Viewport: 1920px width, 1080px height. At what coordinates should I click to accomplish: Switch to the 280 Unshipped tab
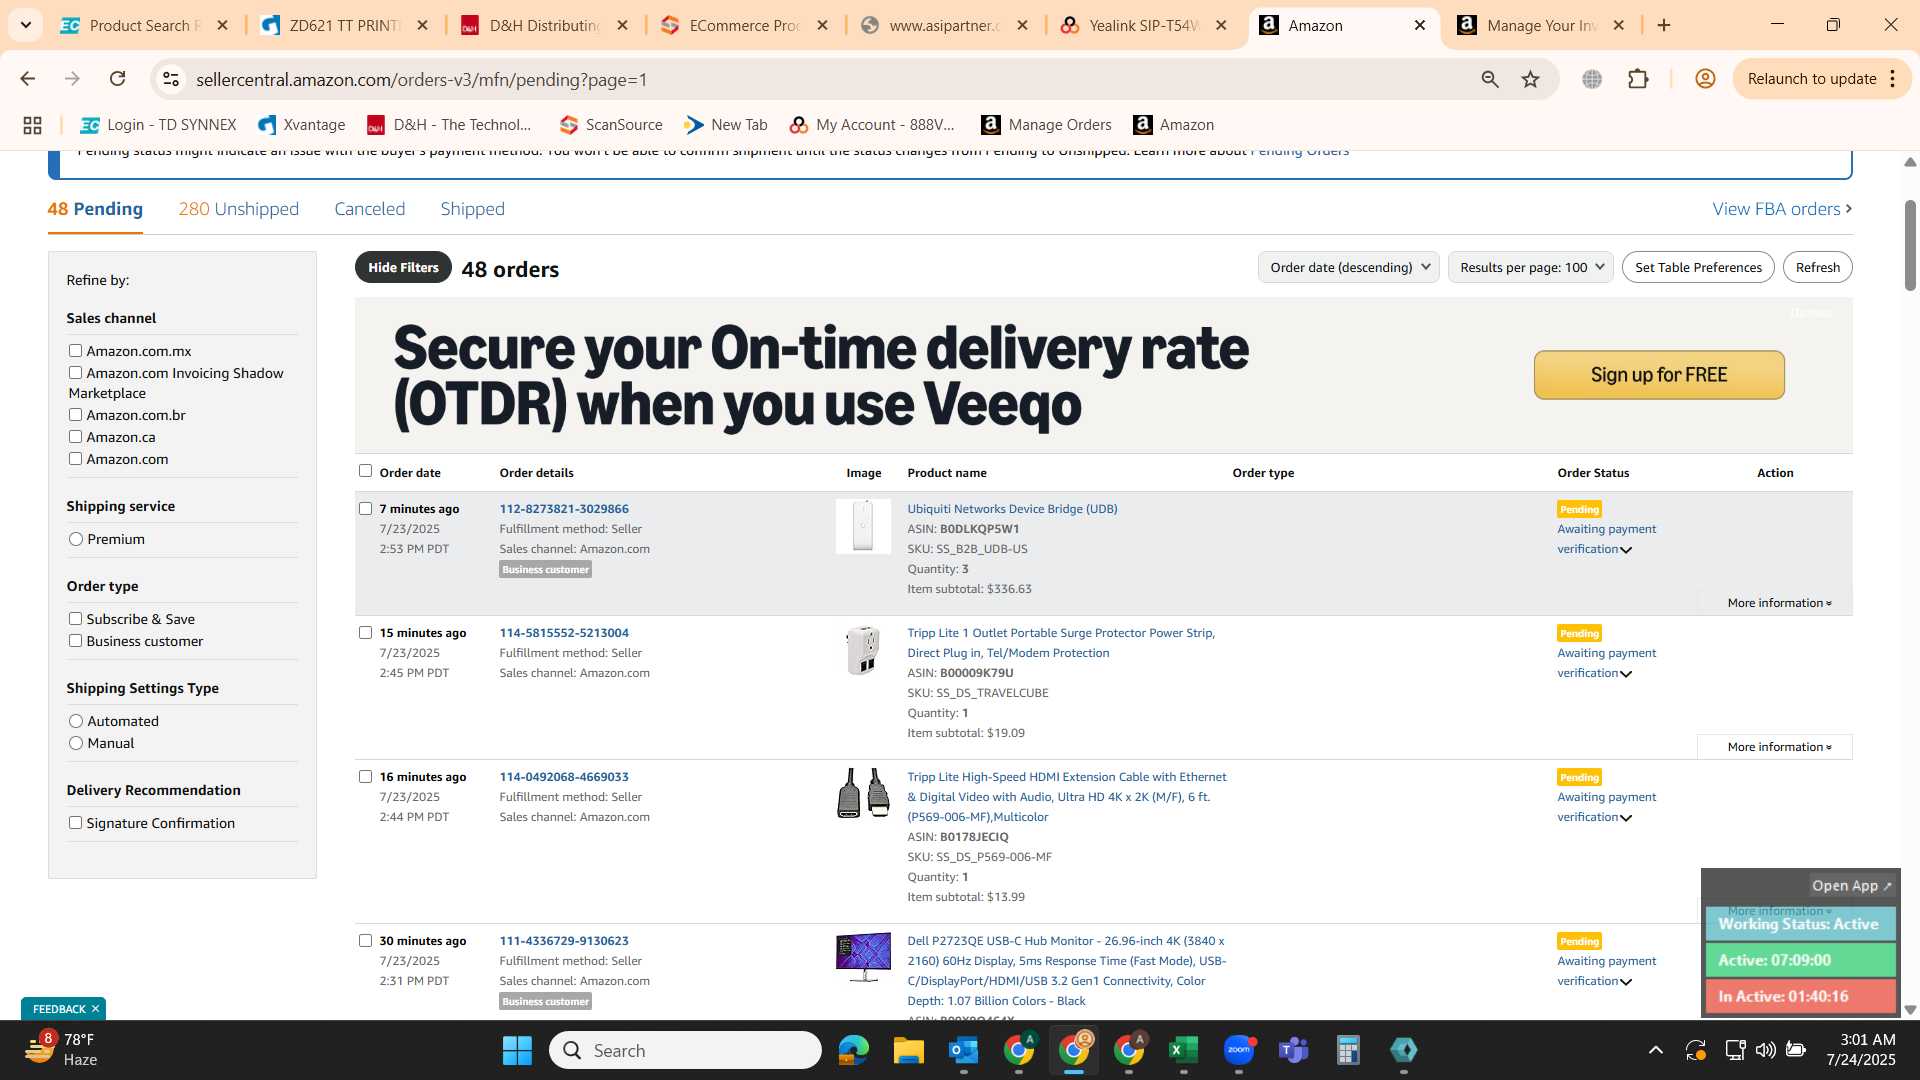(x=238, y=209)
